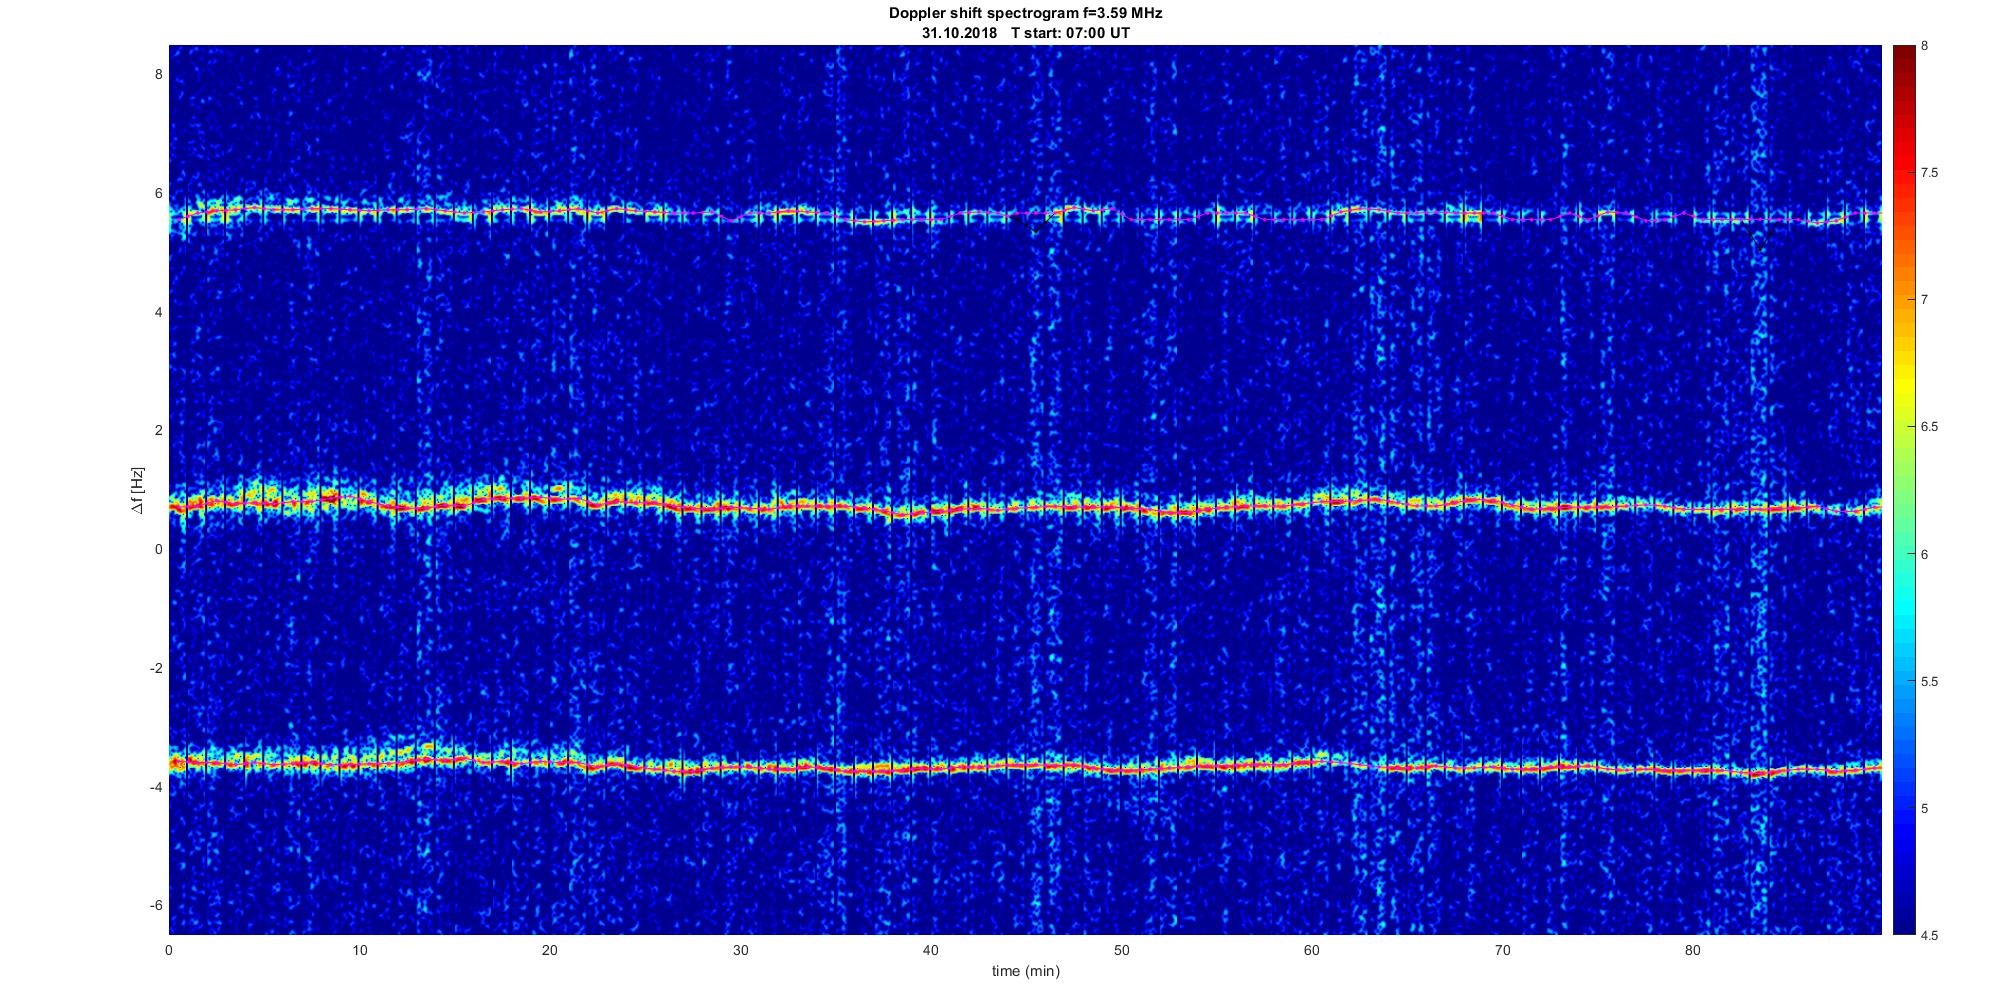Click the y-axis tick label '-2'
Image resolution: width=2000 pixels, height=1003 pixels.
pyautogui.click(x=156, y=668)
